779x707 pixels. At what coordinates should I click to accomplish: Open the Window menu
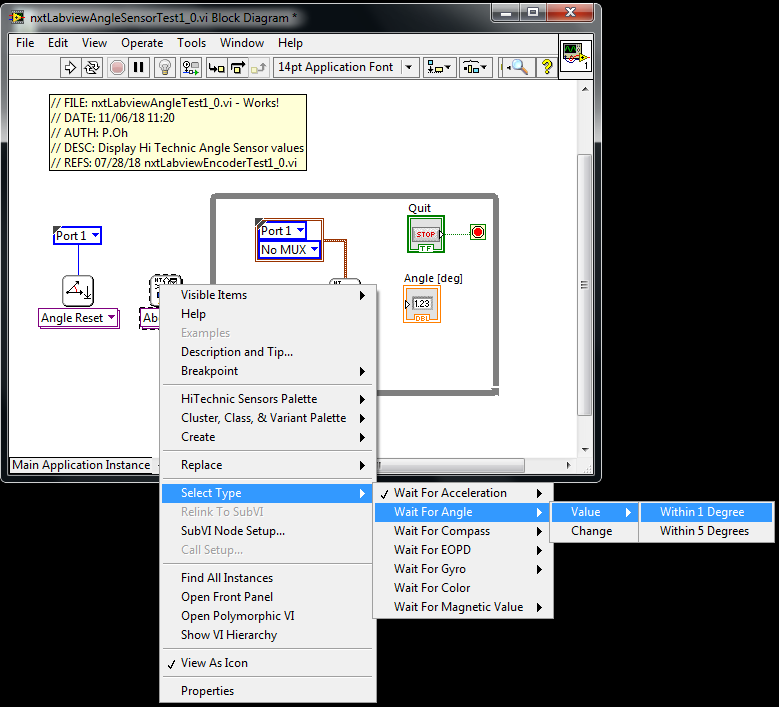click(242, 43)
